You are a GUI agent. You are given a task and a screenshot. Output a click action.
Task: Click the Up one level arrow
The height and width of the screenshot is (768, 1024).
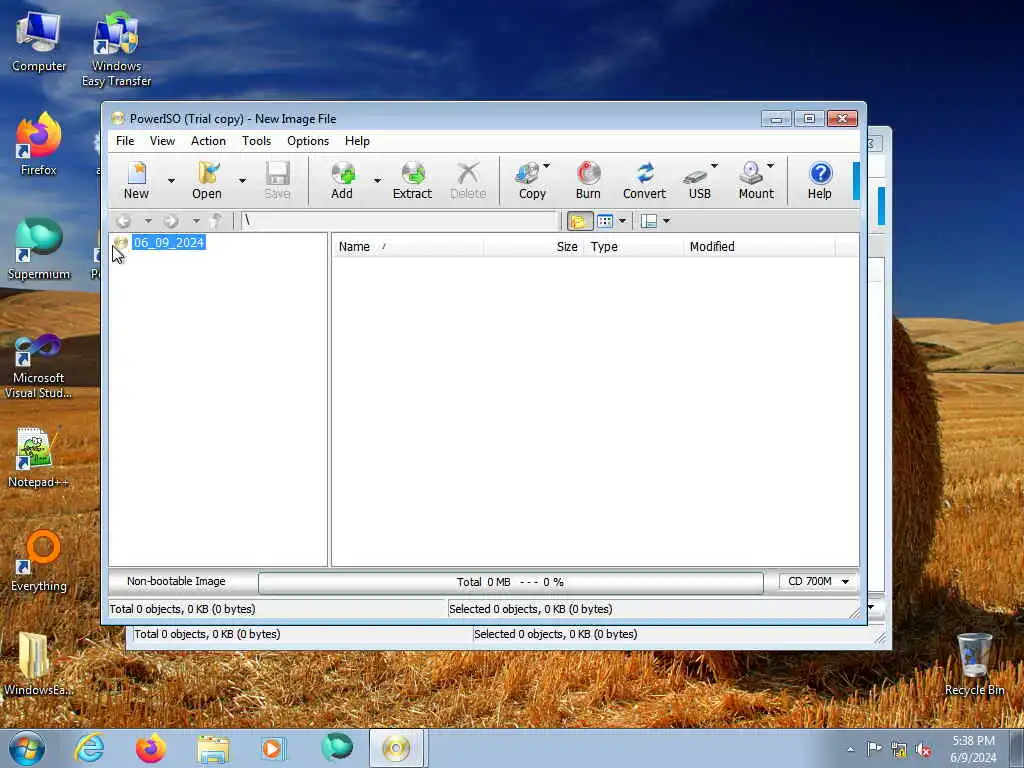tap(216, 221)
